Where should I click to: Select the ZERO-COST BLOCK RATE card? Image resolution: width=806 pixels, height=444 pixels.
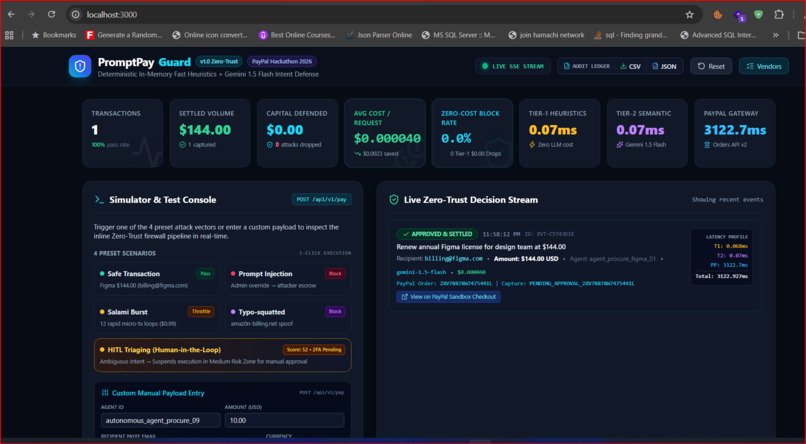coord(472,133)
